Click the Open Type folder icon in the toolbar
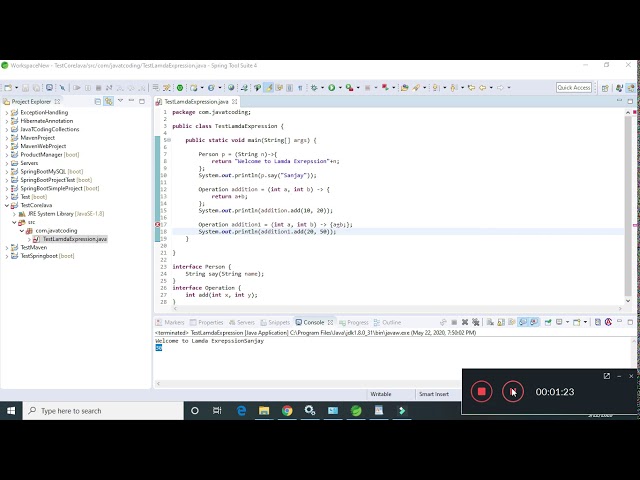 404,87
